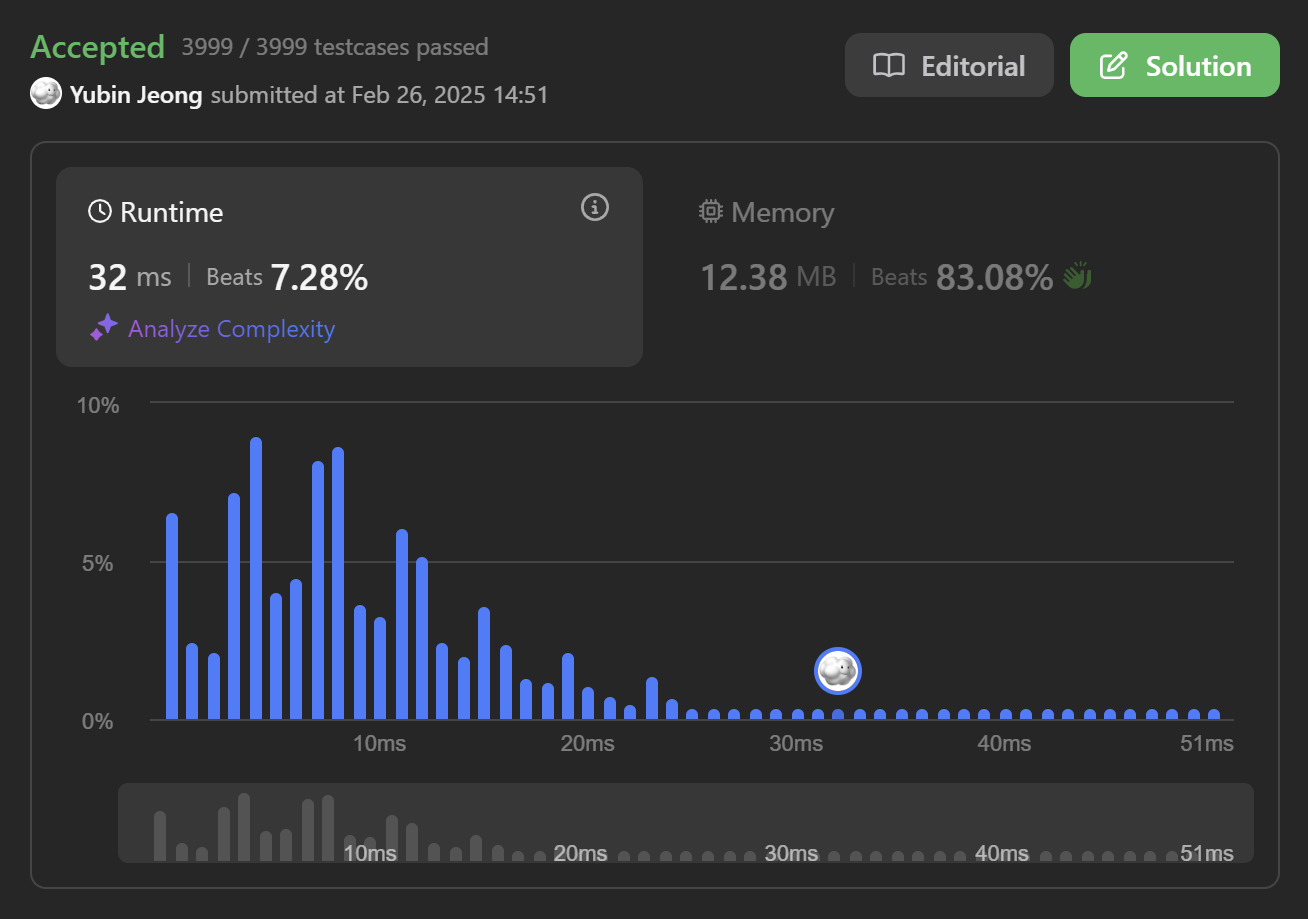Click the 20ms label in the mini overview
The height and width of the screenshot is (919, 1308).
(580, 853)
